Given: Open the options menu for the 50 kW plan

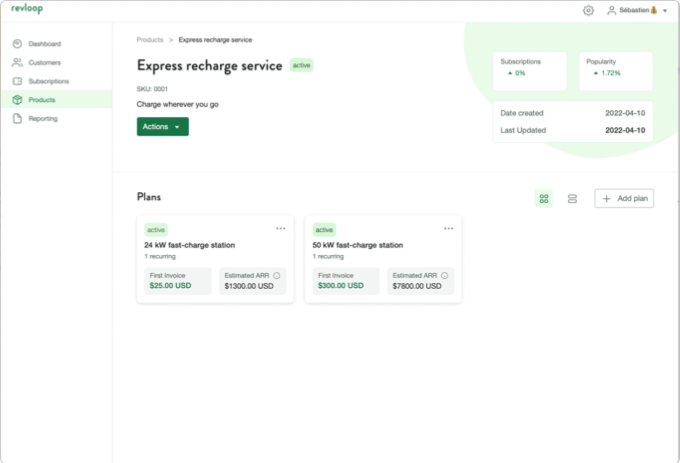Looking at the screenshot, I should click(x=449, y=228).
